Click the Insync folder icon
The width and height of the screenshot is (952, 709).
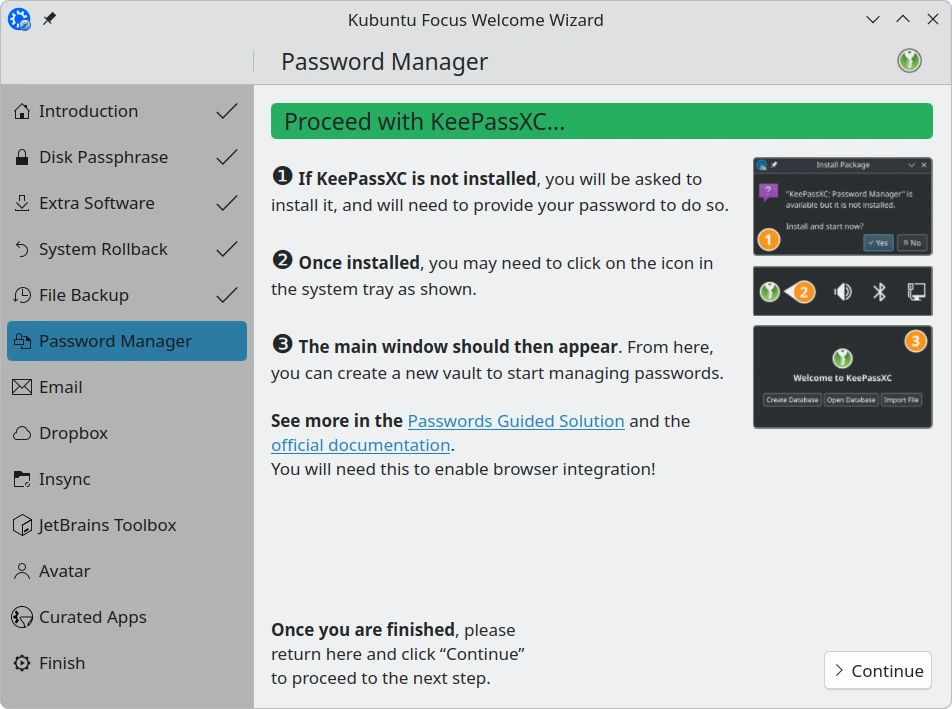22,480
